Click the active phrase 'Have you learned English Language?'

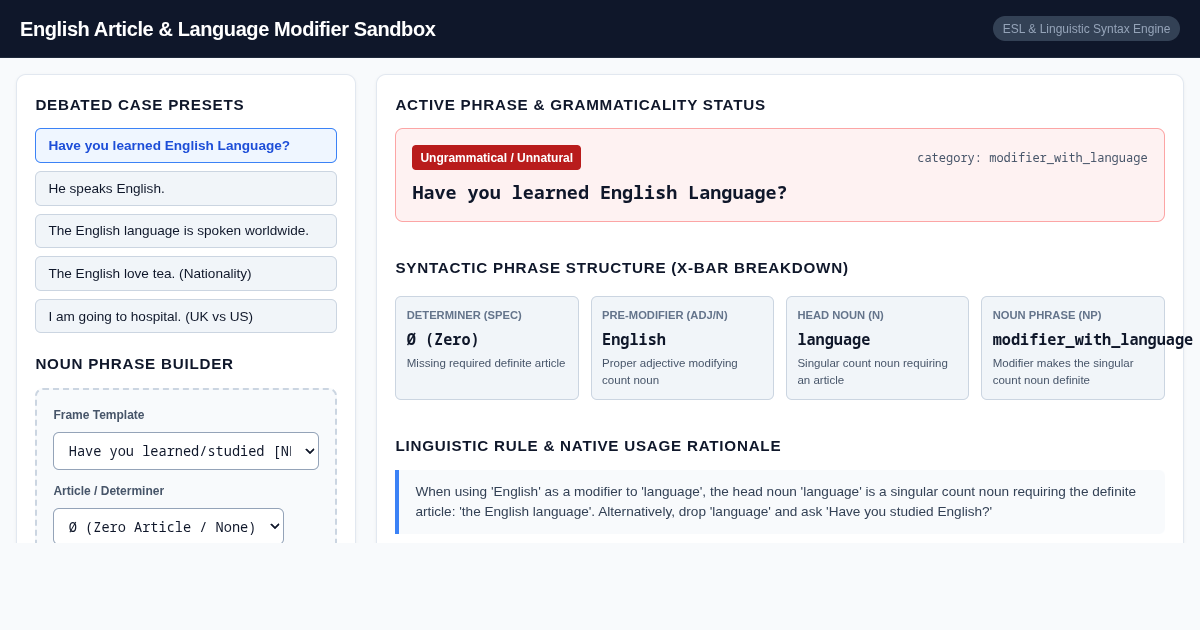599,193
